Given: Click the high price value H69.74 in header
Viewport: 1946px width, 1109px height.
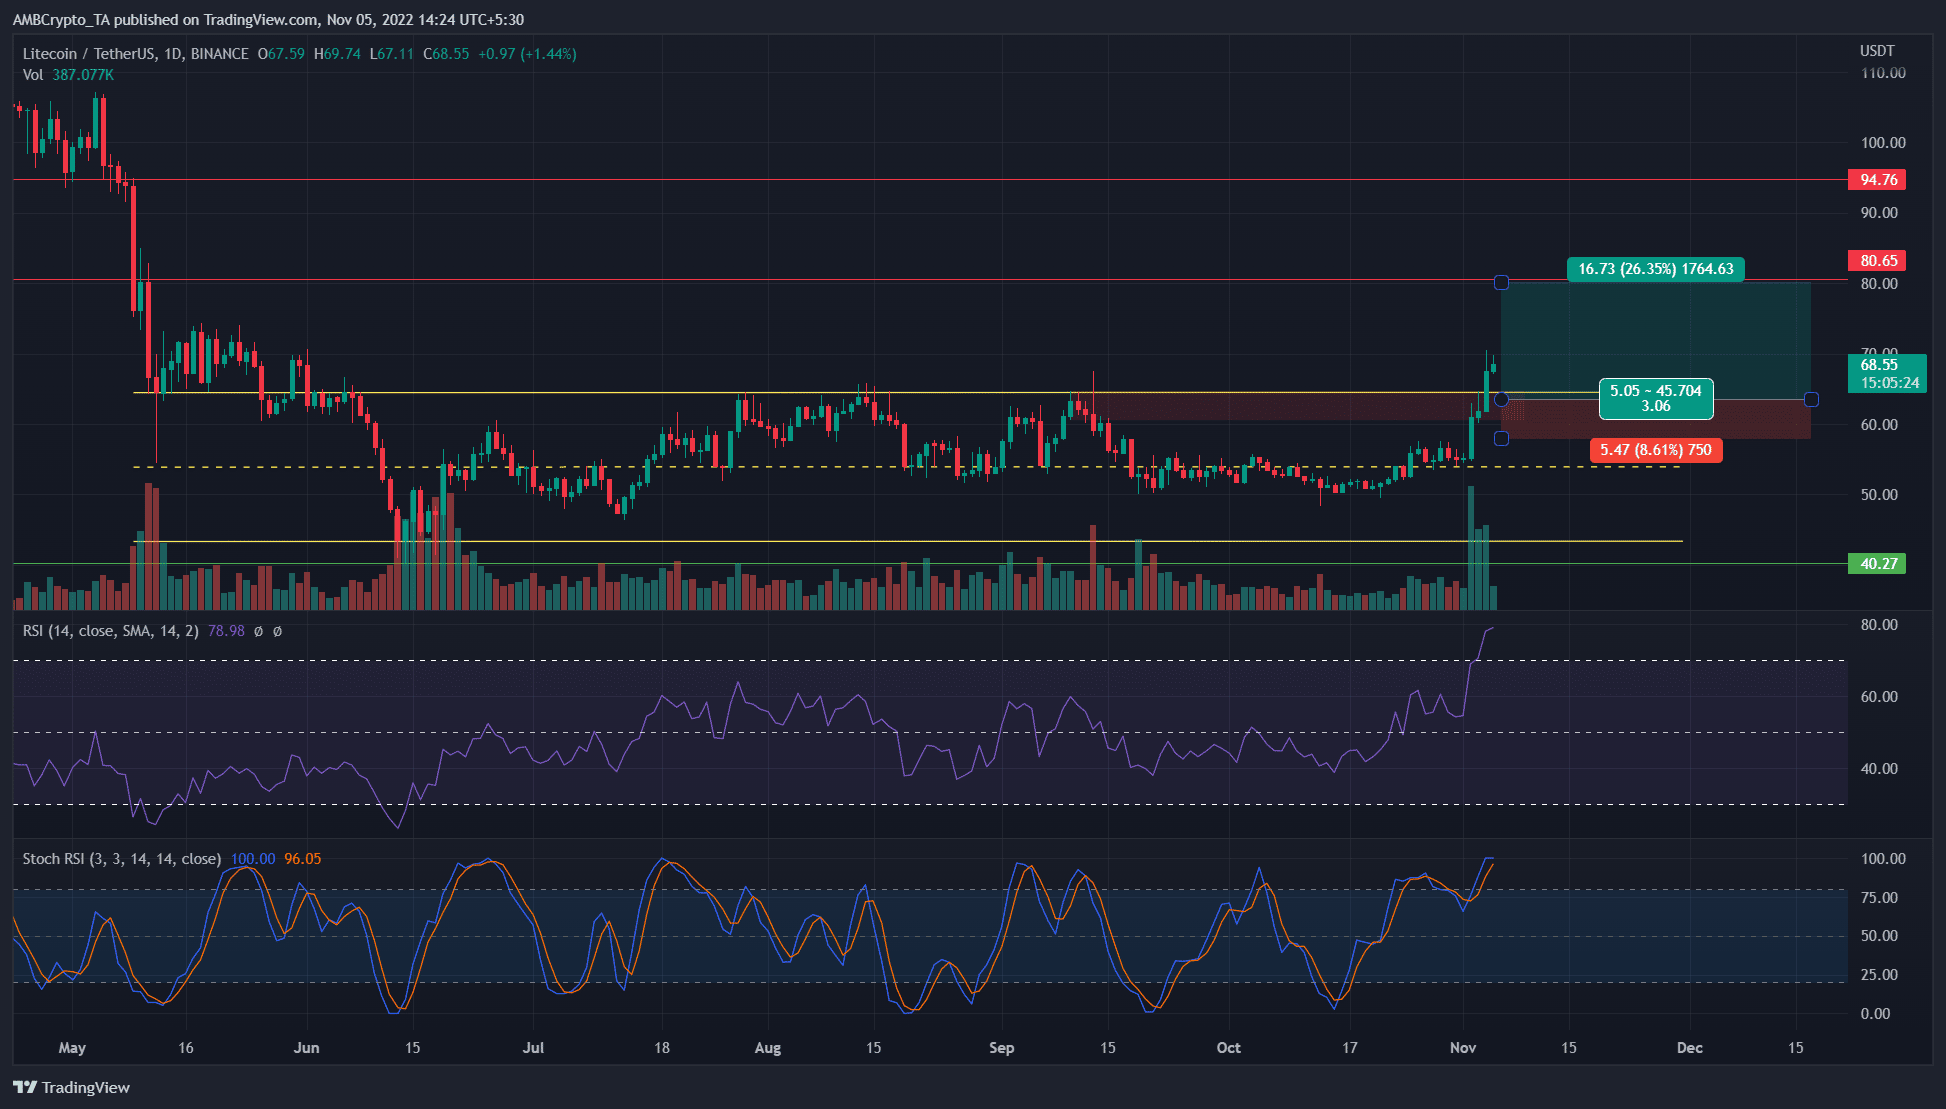Looking at the screenshot, I should (x=337, y=54).
